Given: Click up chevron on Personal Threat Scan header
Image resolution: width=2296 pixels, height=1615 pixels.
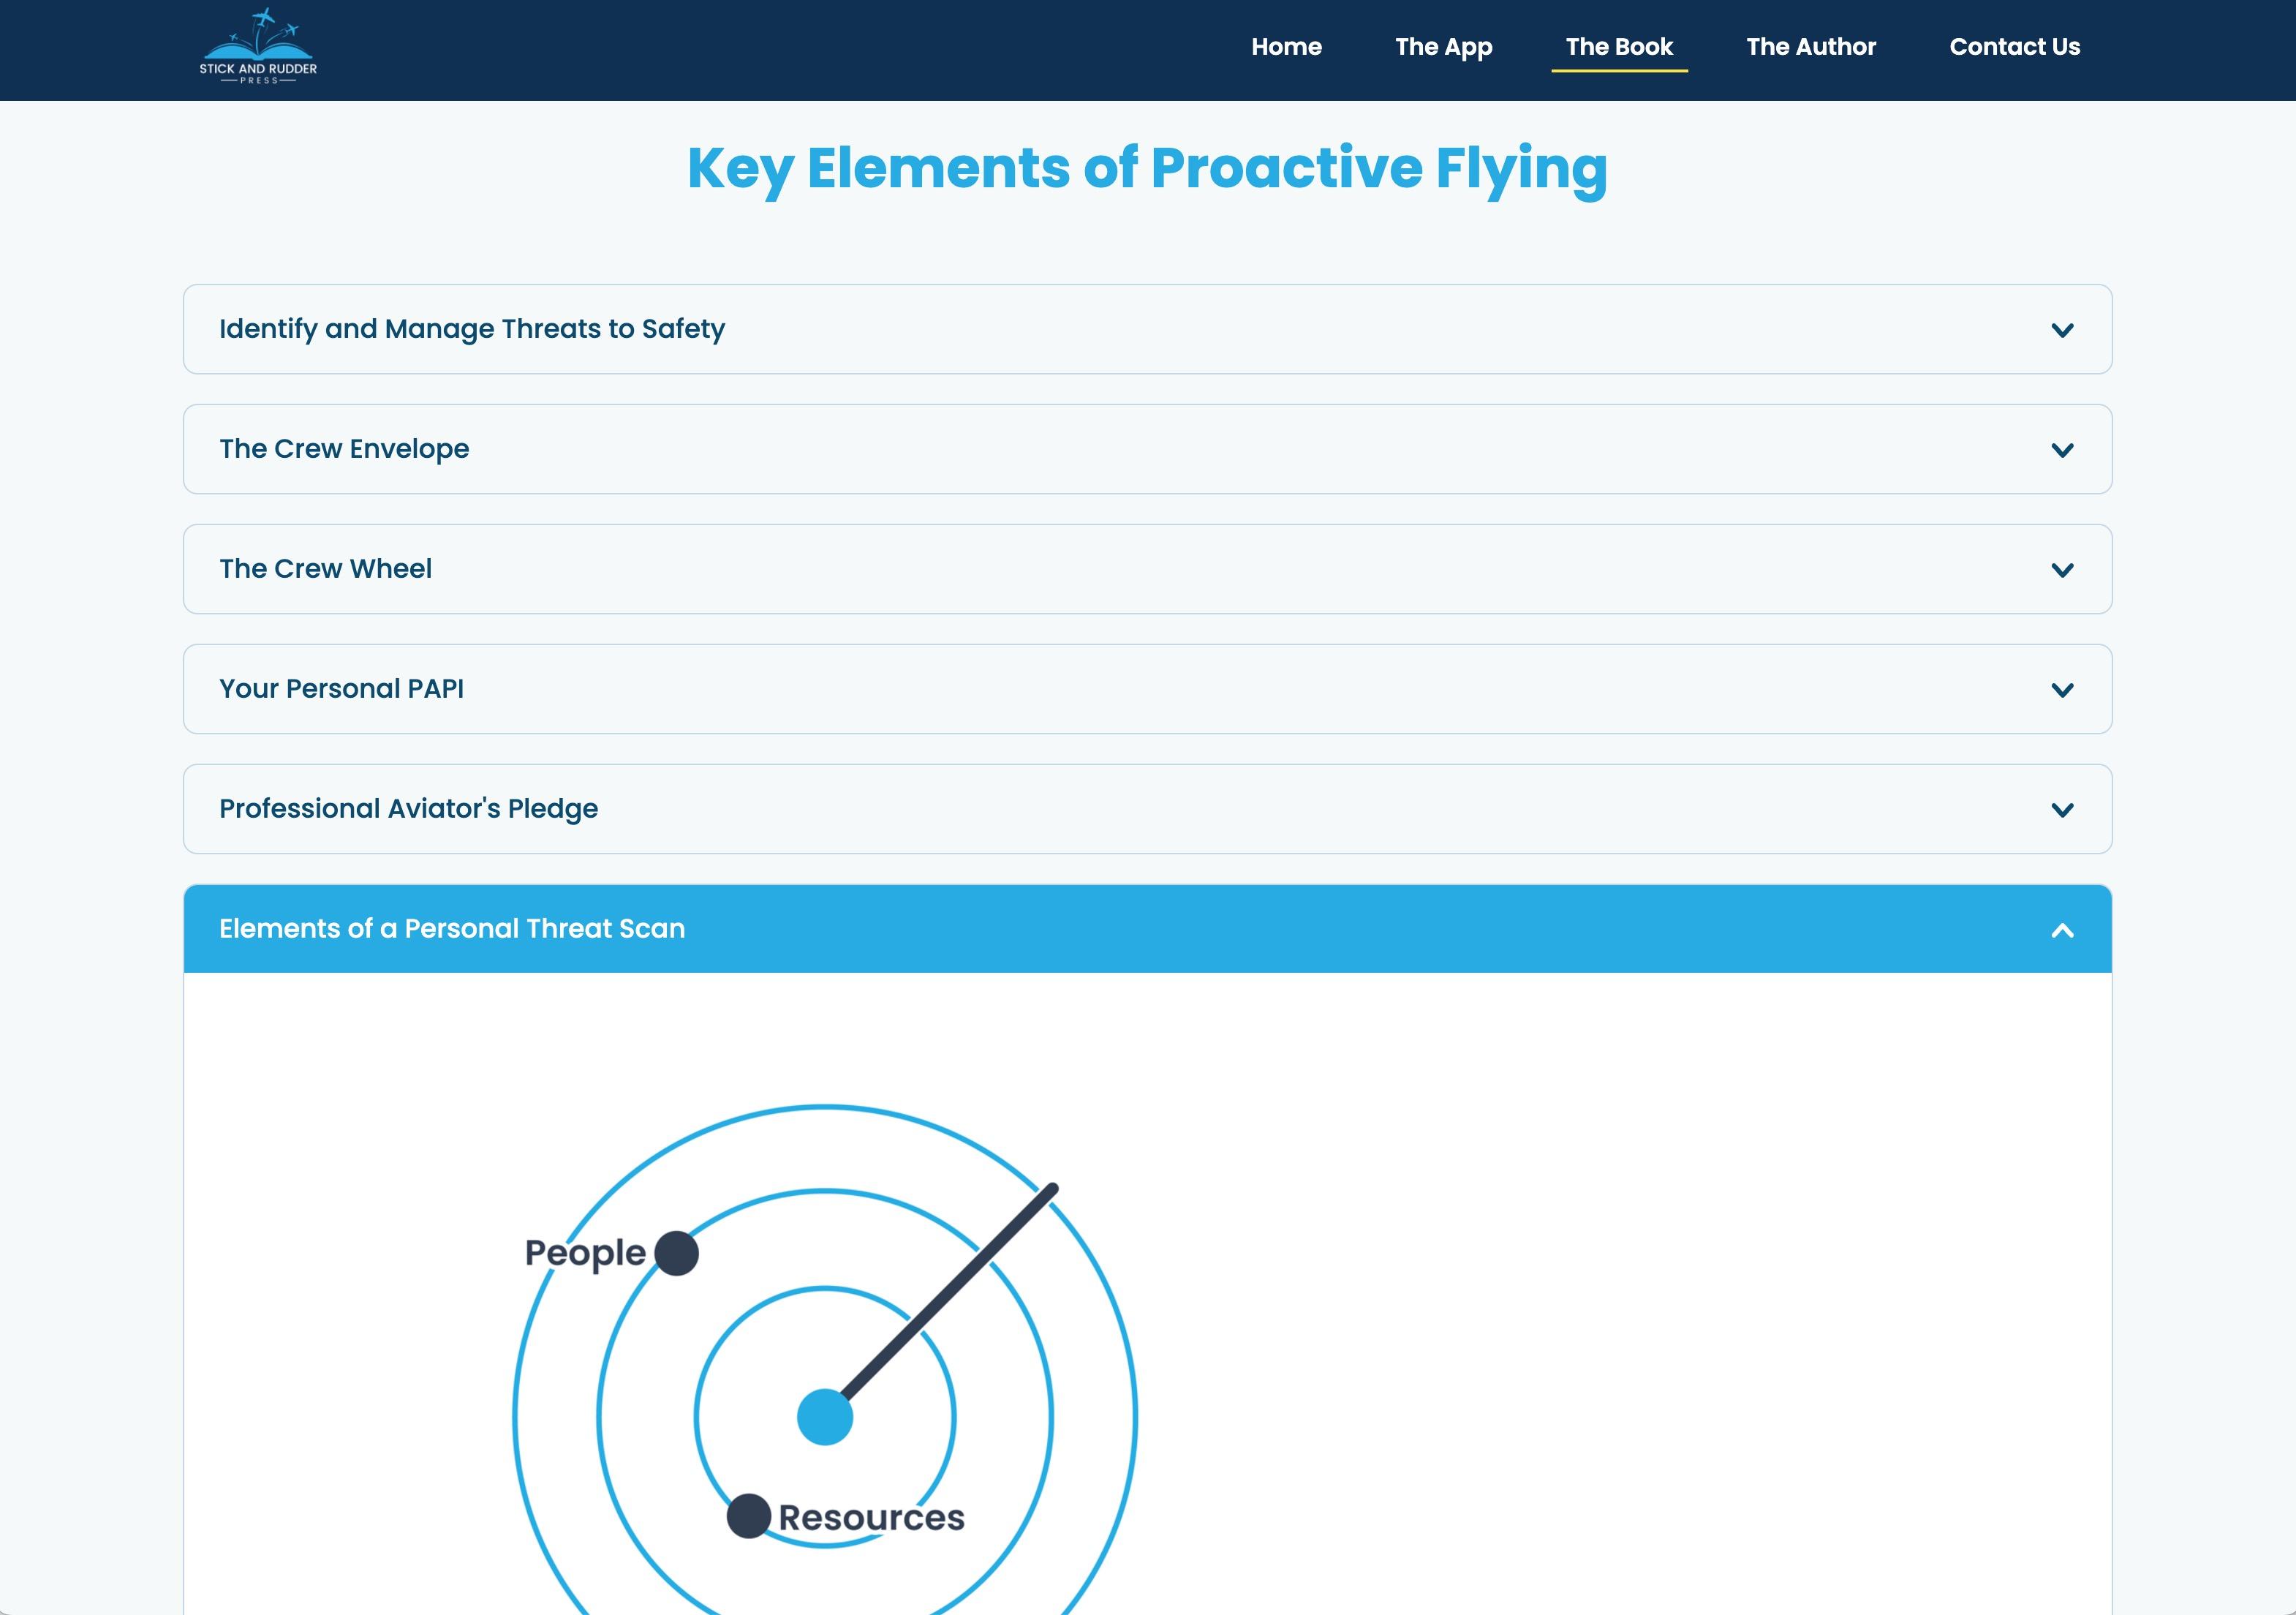Looking at the screenshot, I should point(2062,930).
